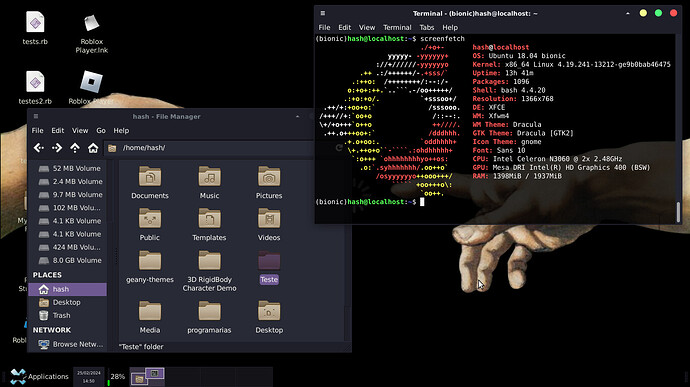Open Desktop in Places sidebar
The width and height of the screenshot is (690, 387).
(67, 302)
